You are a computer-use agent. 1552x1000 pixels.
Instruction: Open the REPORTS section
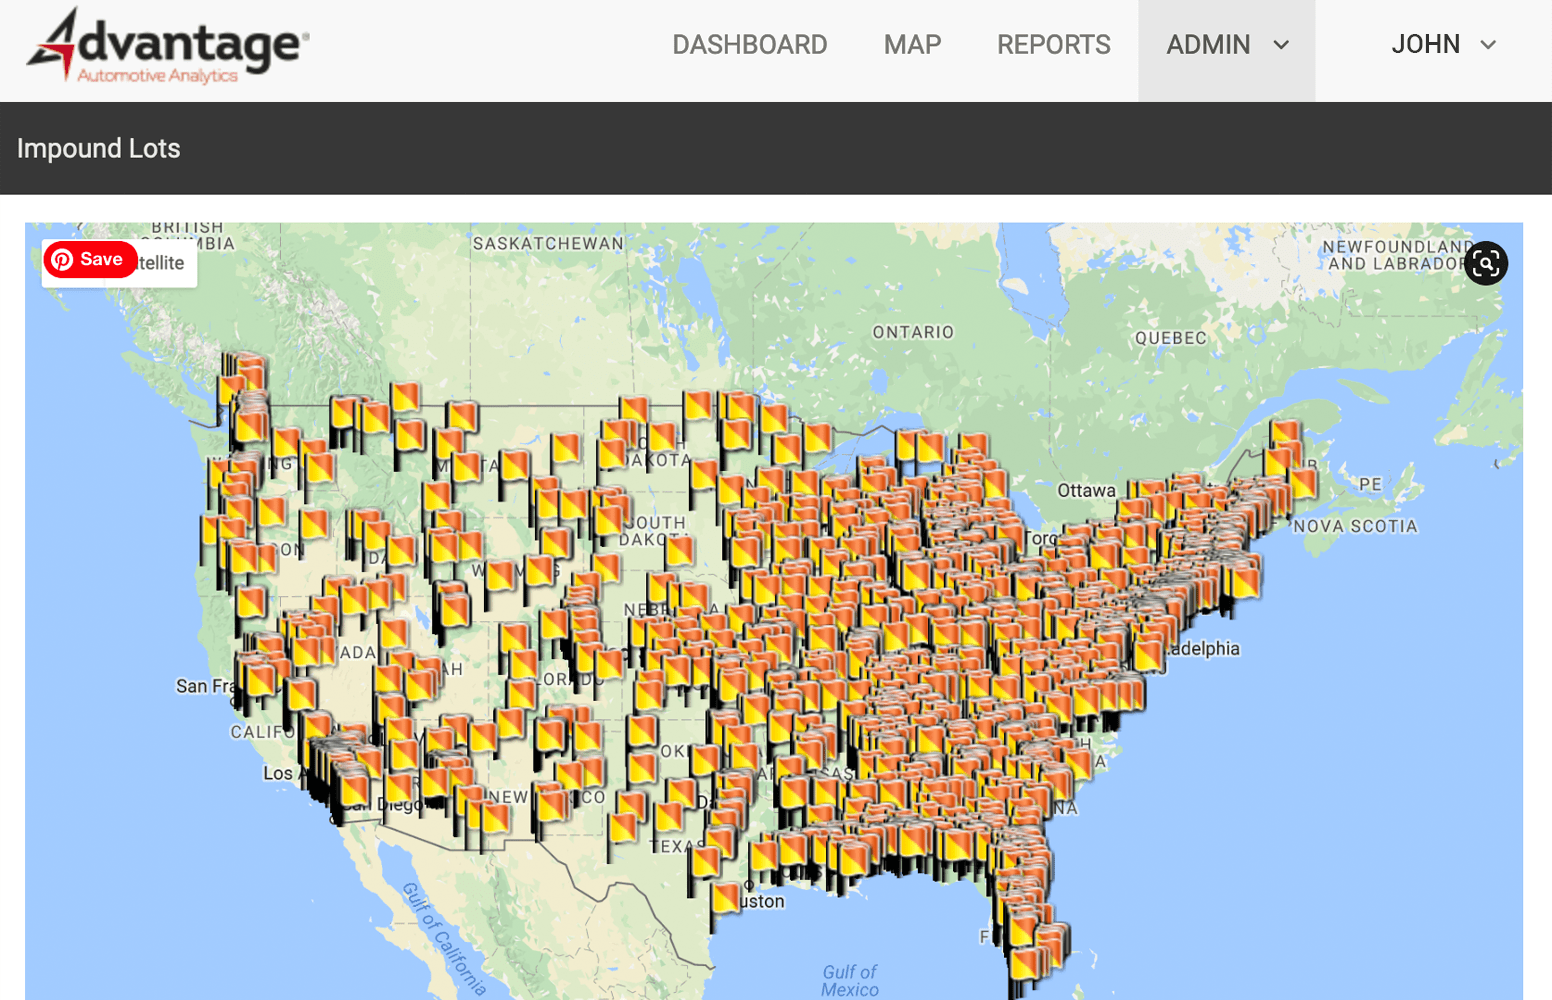(x=1053, y=45)
